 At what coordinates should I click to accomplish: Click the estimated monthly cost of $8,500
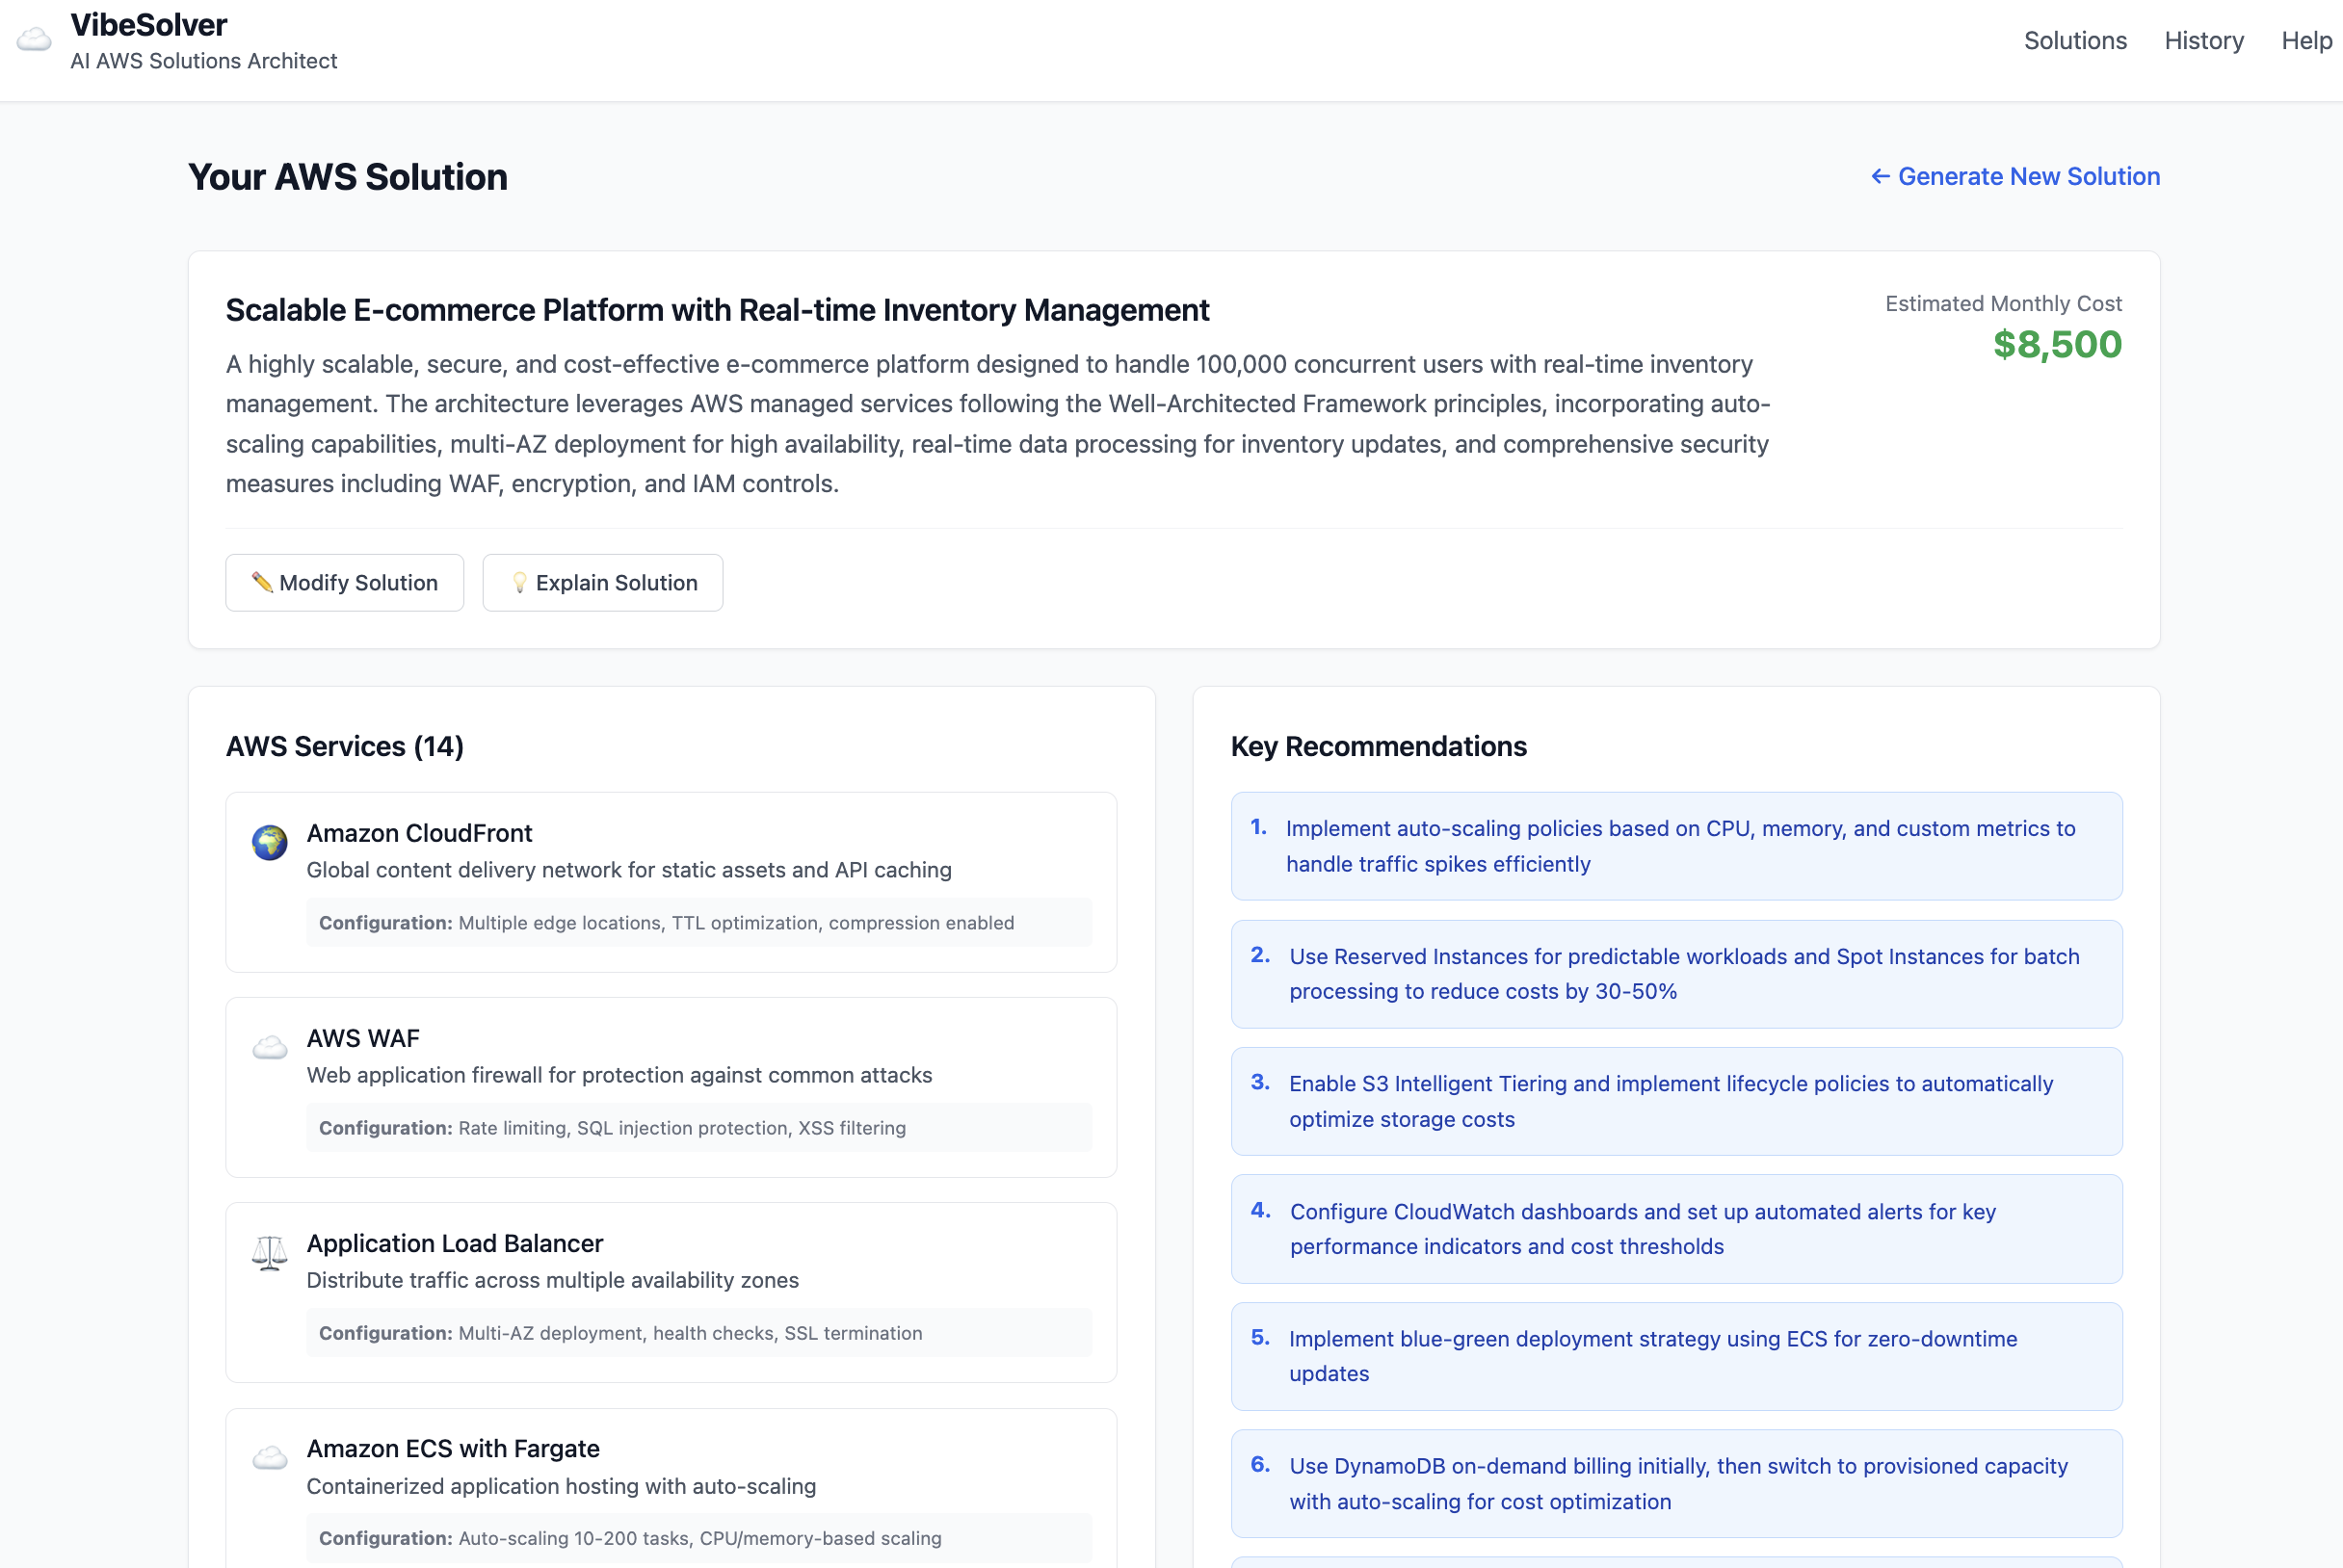(2056, 345)
